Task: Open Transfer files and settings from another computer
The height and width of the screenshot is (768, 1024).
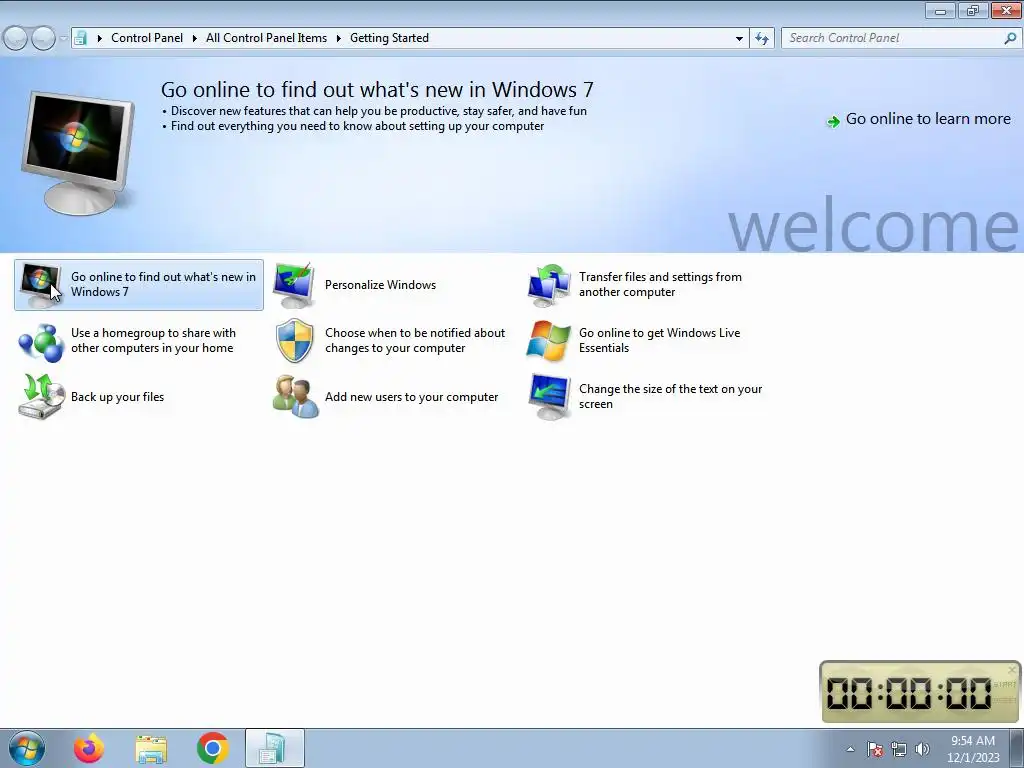Action: pyautogui.click(x=660, y=284)
